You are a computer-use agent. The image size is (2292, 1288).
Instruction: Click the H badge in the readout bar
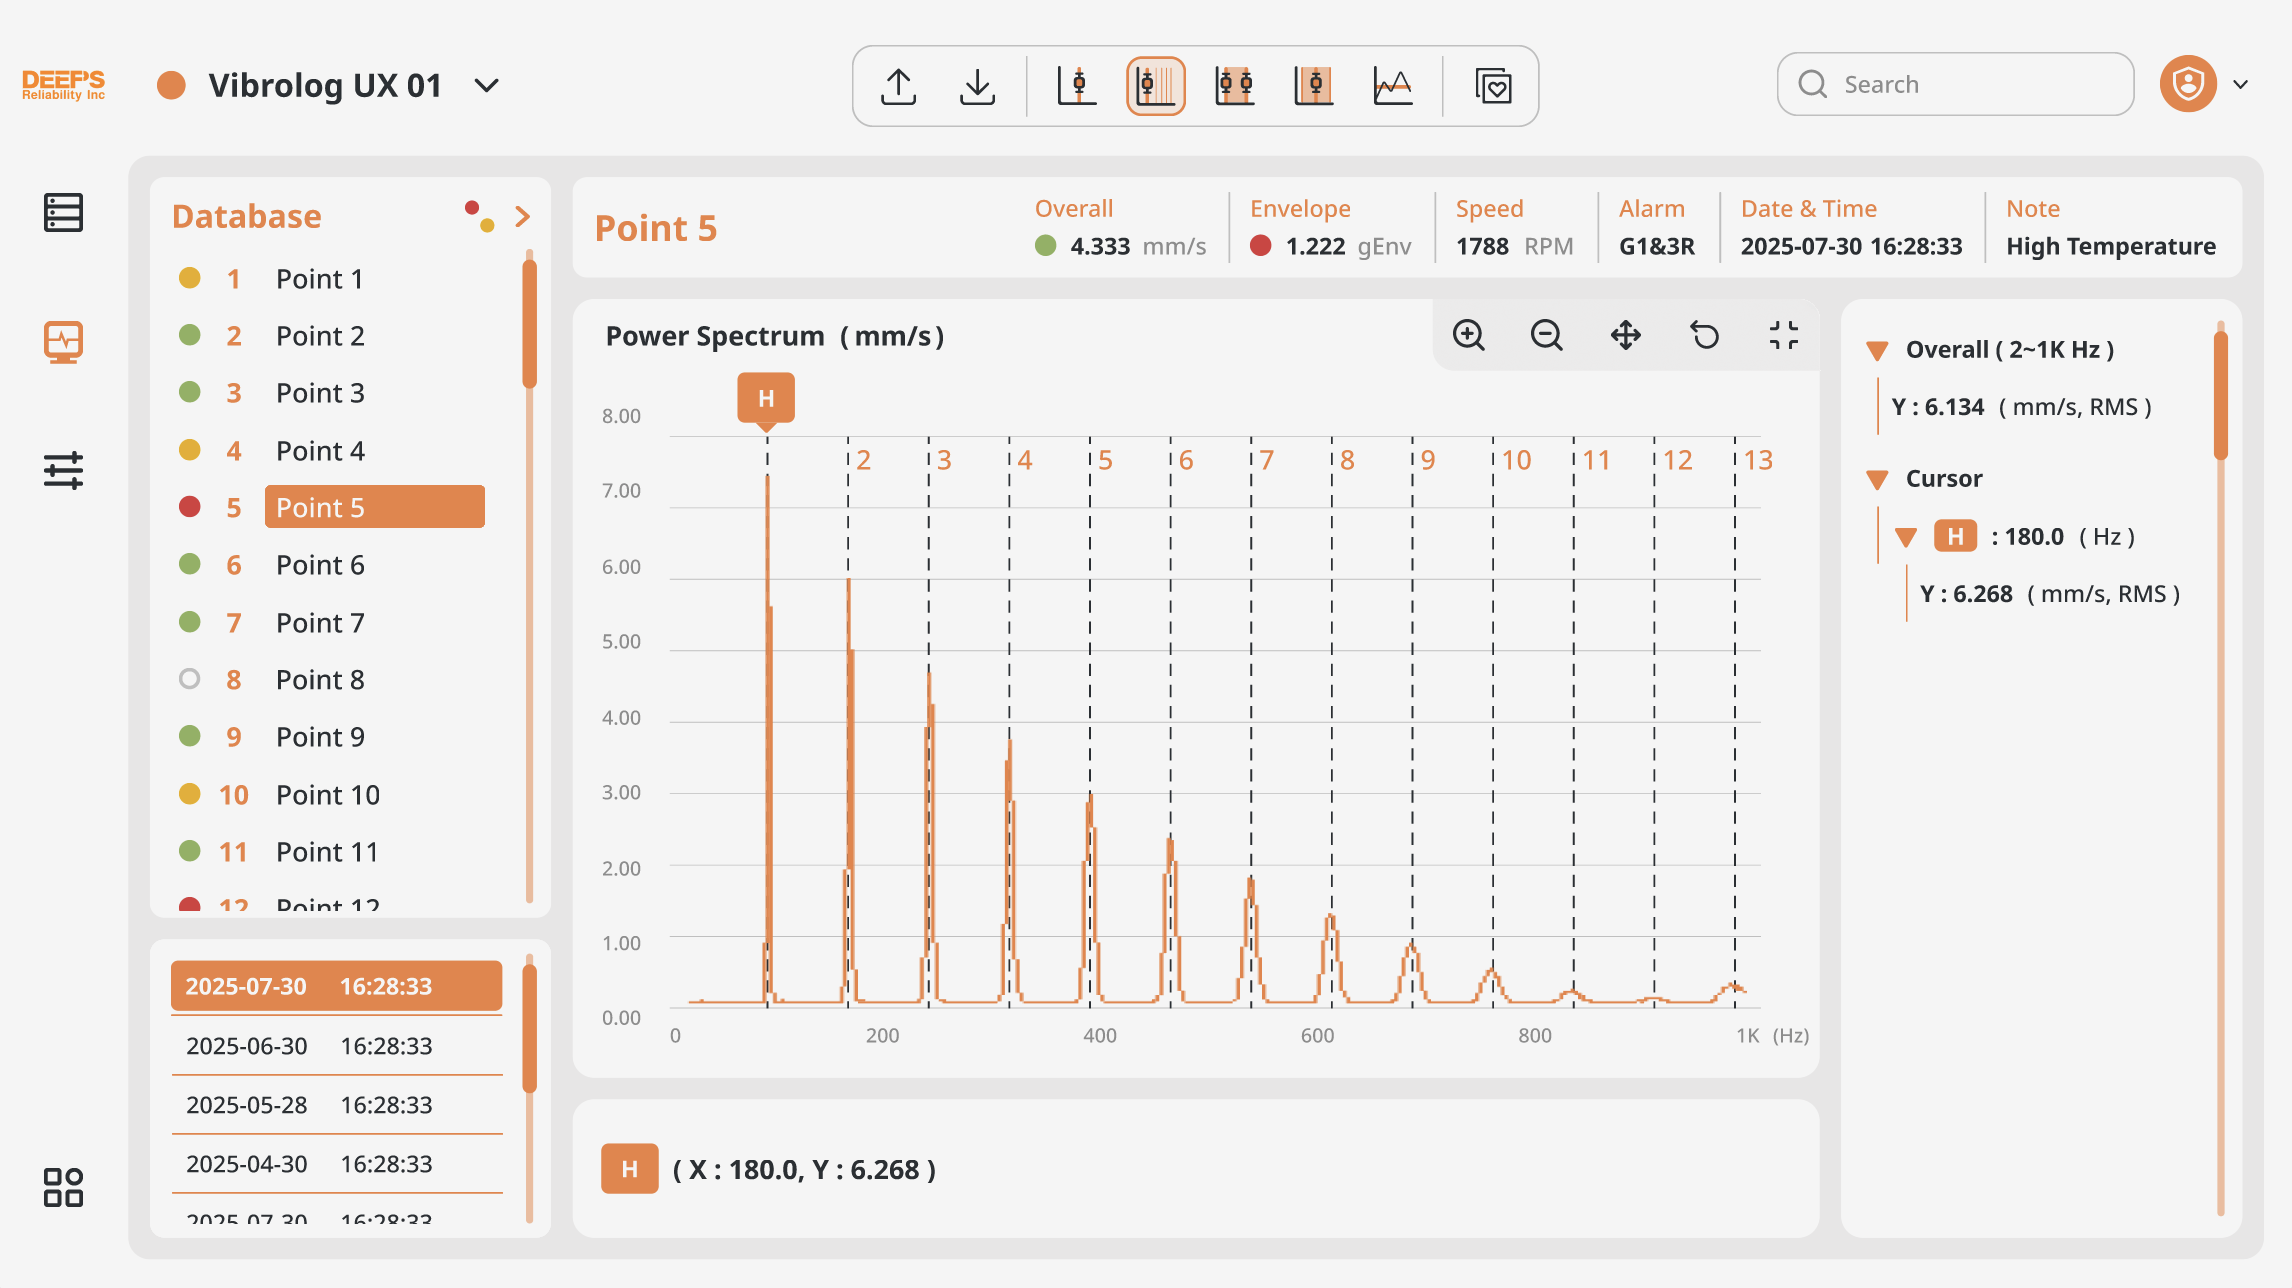click(629, 1169)
